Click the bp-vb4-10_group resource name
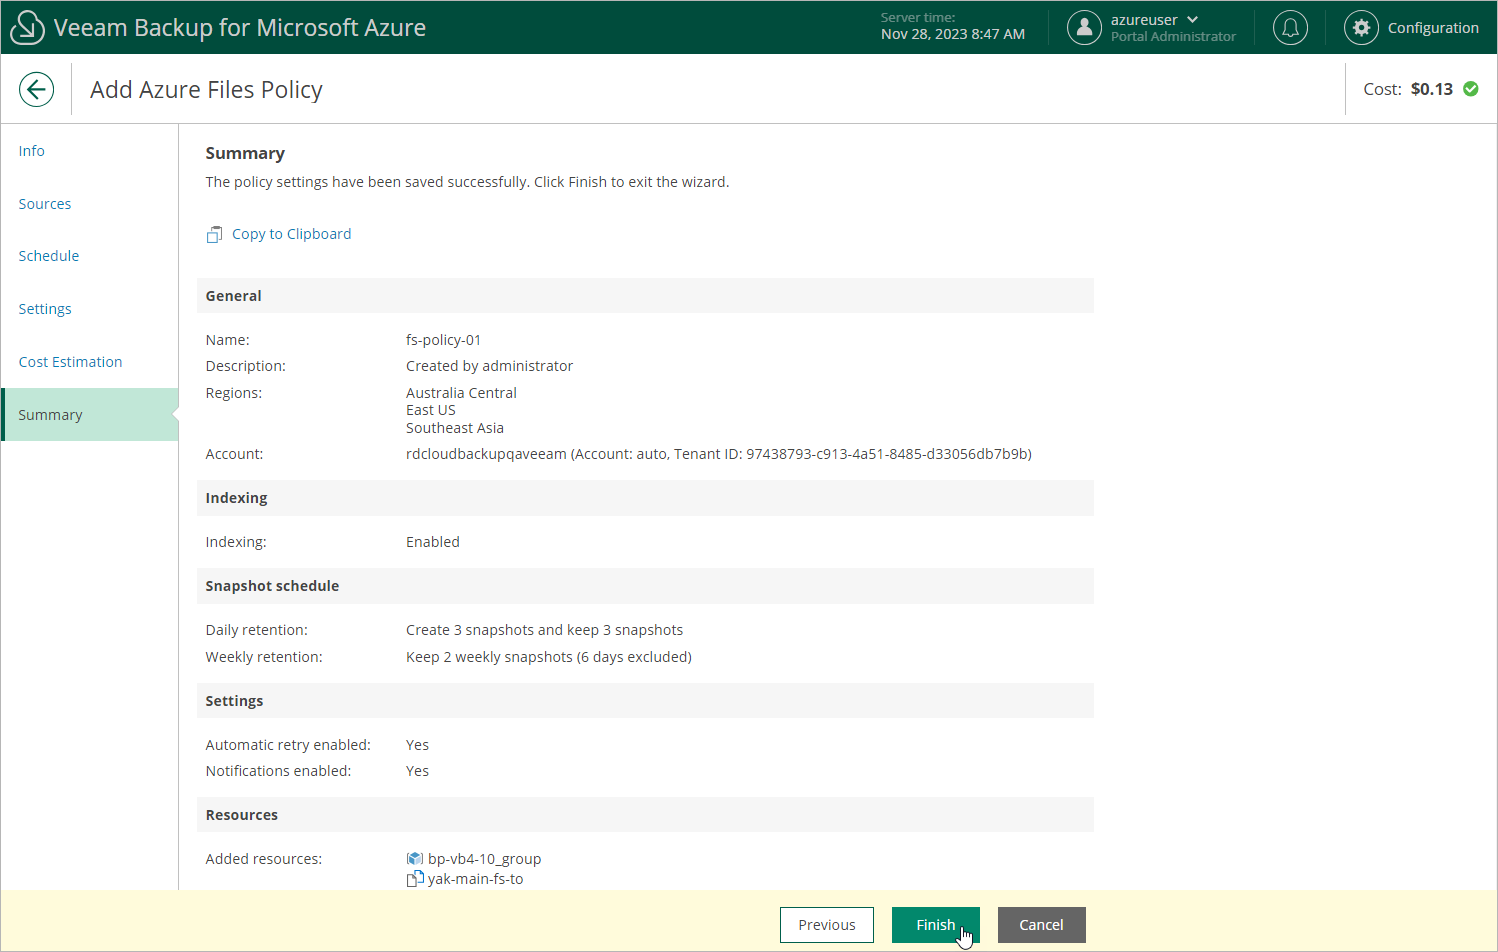Screen dimensions: 1498x952 pyautogui.click(x=485, y=859)
